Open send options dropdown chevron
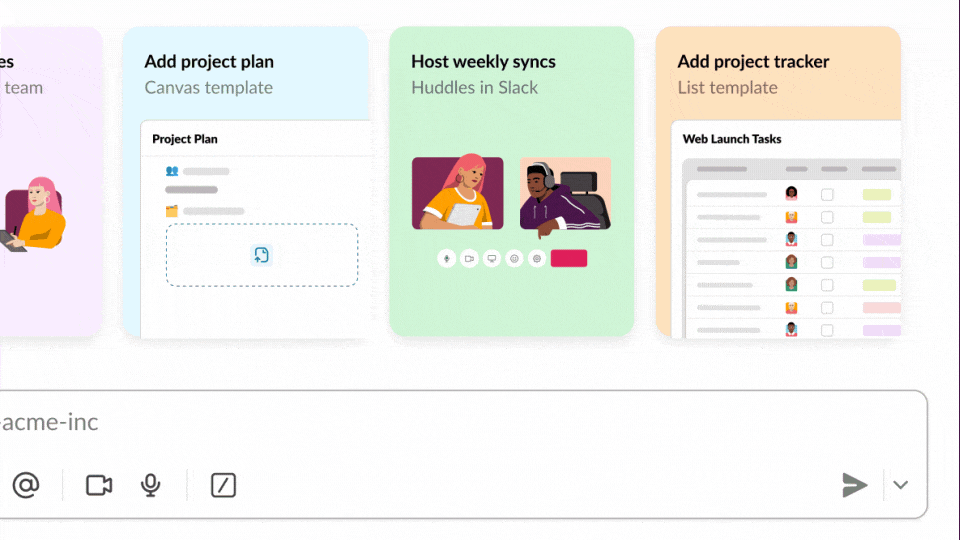This screenshot has height=540, width=960. pos(900,485)
